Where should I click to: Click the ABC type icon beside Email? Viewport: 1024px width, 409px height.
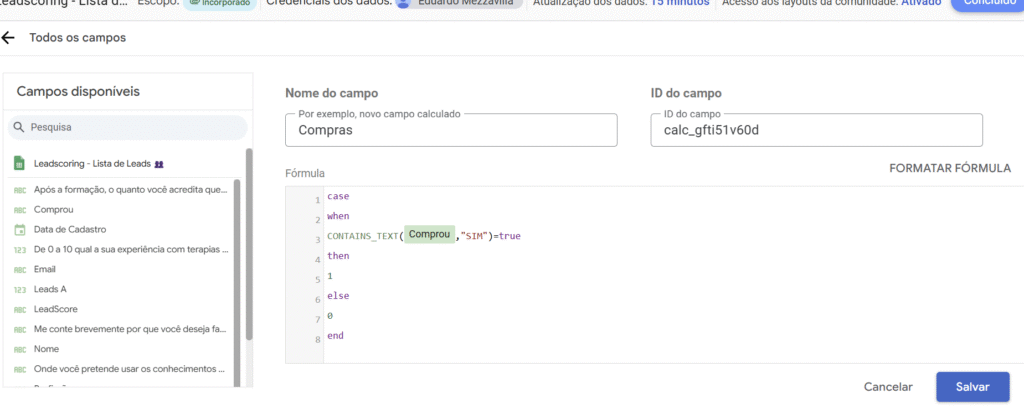click(x=19, y=269)
